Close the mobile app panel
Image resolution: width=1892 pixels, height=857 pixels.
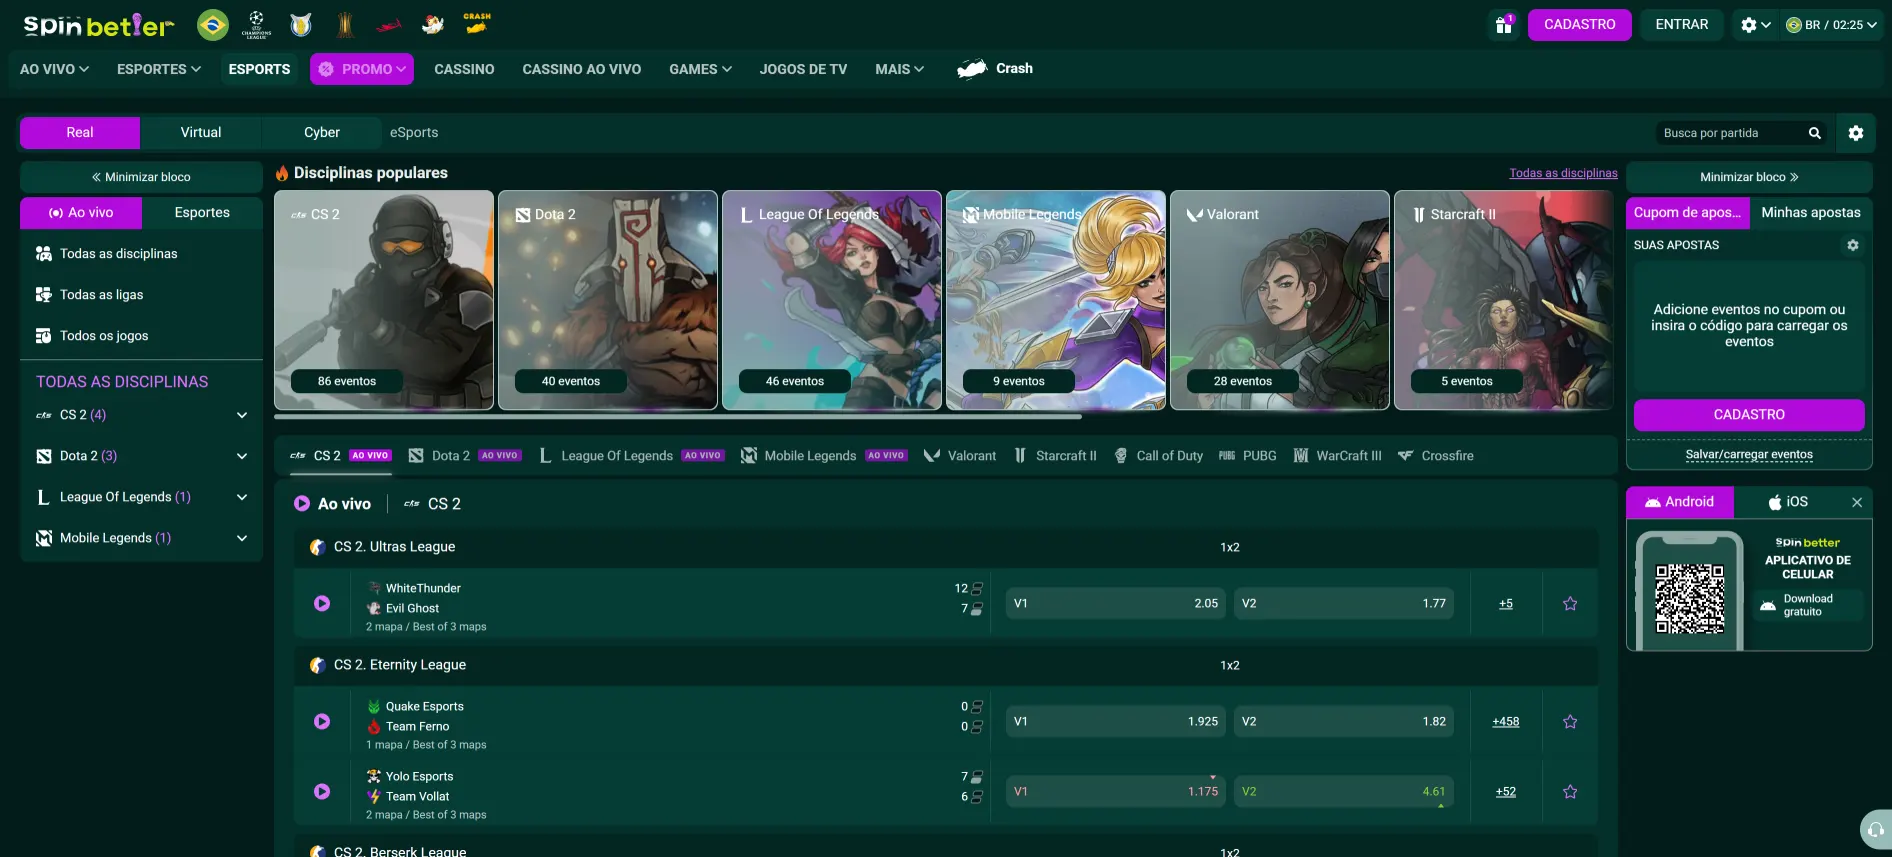pos(1856,502)
